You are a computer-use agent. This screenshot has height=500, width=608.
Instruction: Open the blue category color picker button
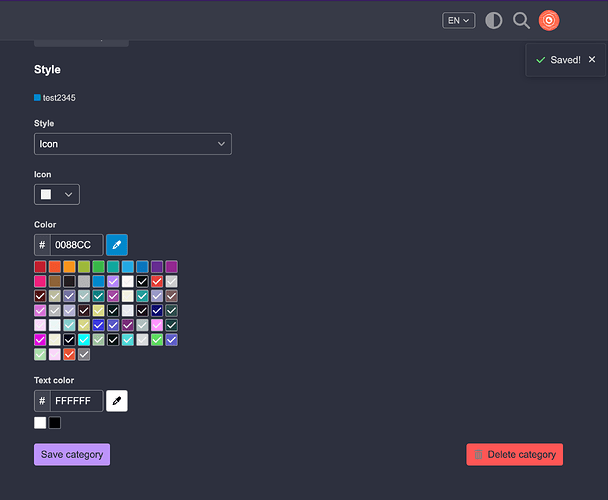coord(117,245)
